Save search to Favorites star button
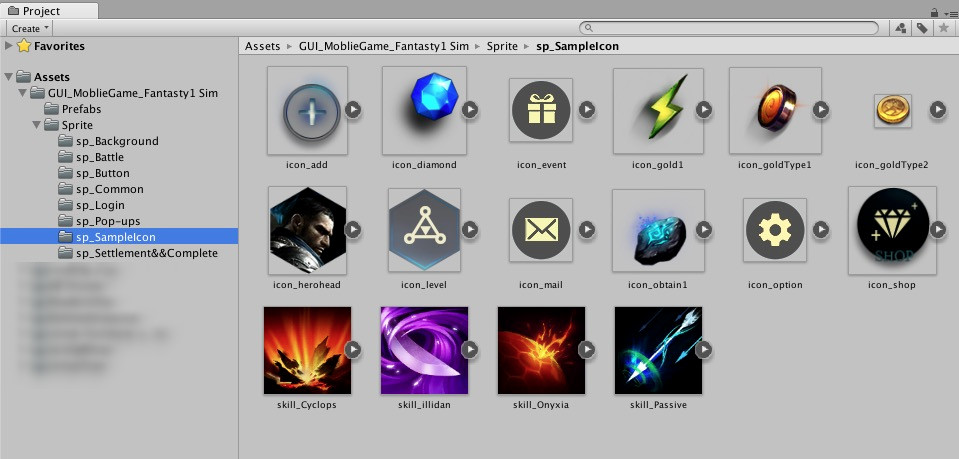The width and height of the screenshot is (959, 459). point(942,28)
